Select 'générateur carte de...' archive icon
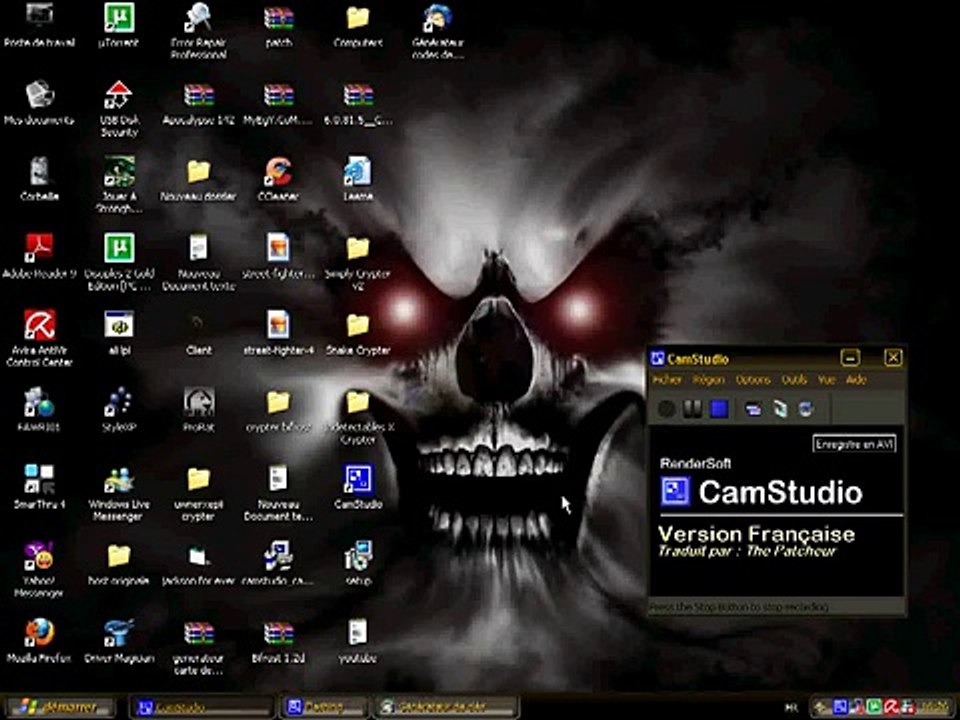This screenshot has height=720, width=960. [198, 648]
